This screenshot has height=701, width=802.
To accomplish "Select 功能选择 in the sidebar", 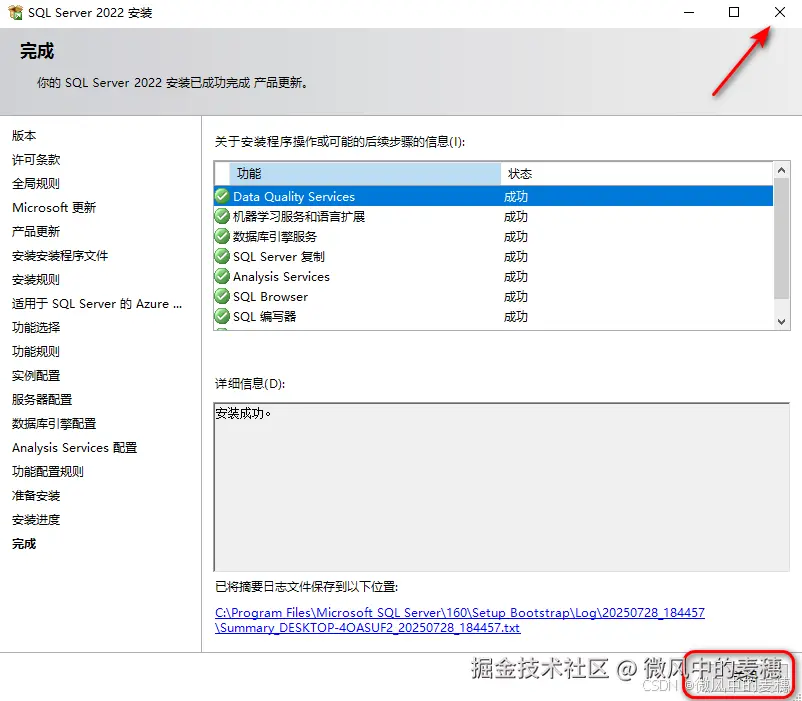I will [37, 327].
